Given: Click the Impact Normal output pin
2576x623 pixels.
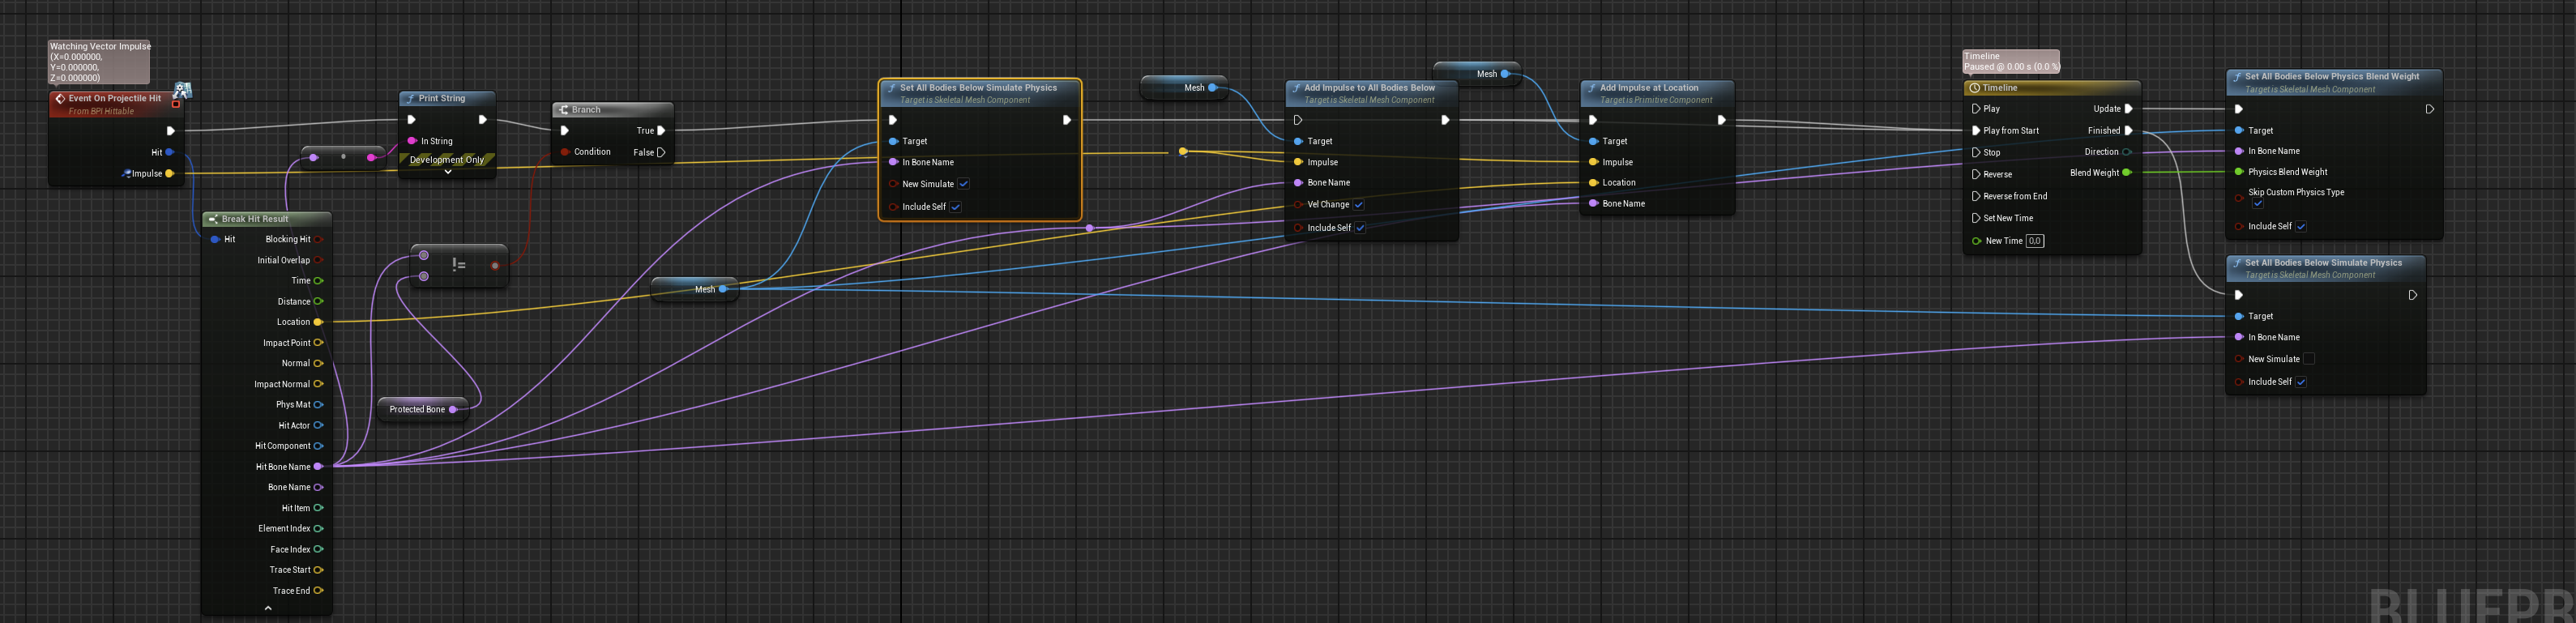Looking at the screenshot, I should 319,384.
